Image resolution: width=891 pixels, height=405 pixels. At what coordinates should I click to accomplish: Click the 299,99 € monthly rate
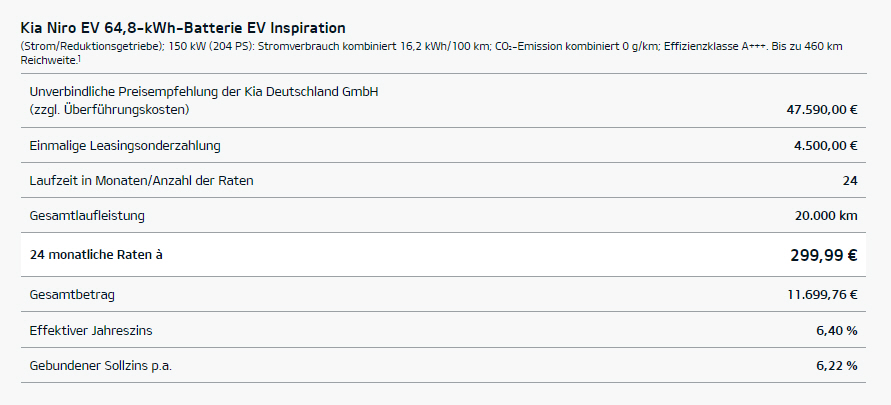coord(823,255)
